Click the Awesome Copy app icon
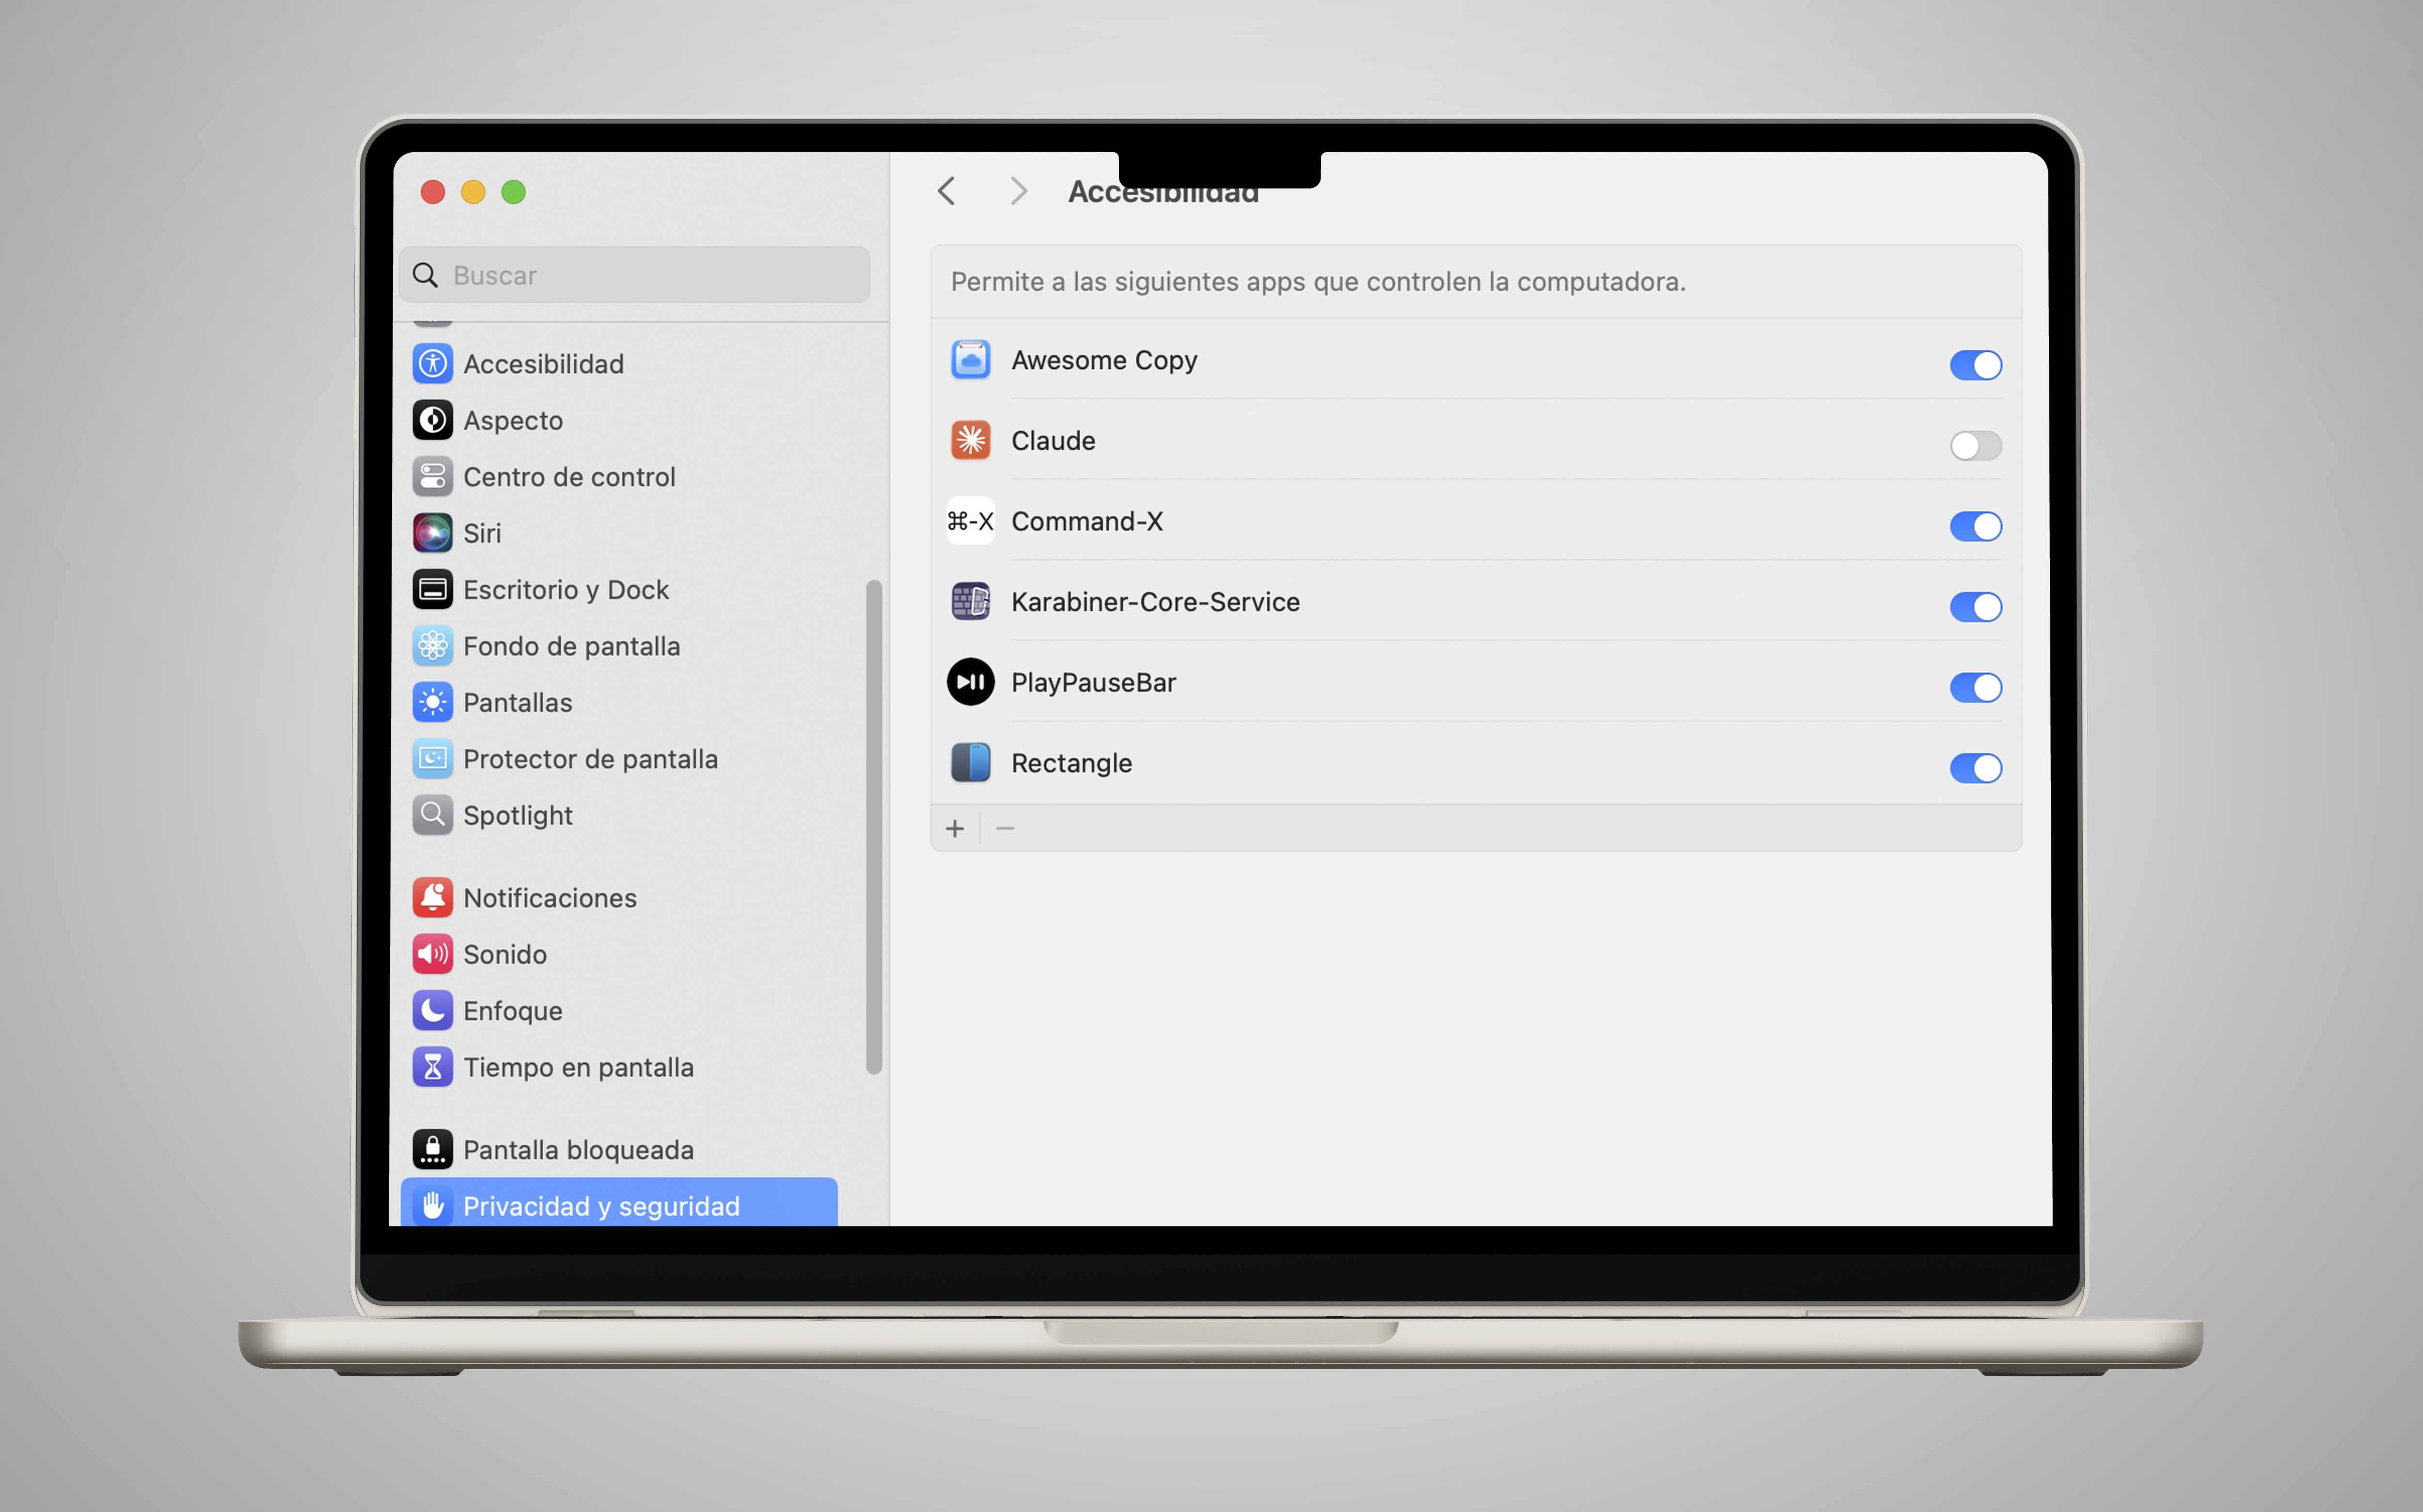 (970, 359)
